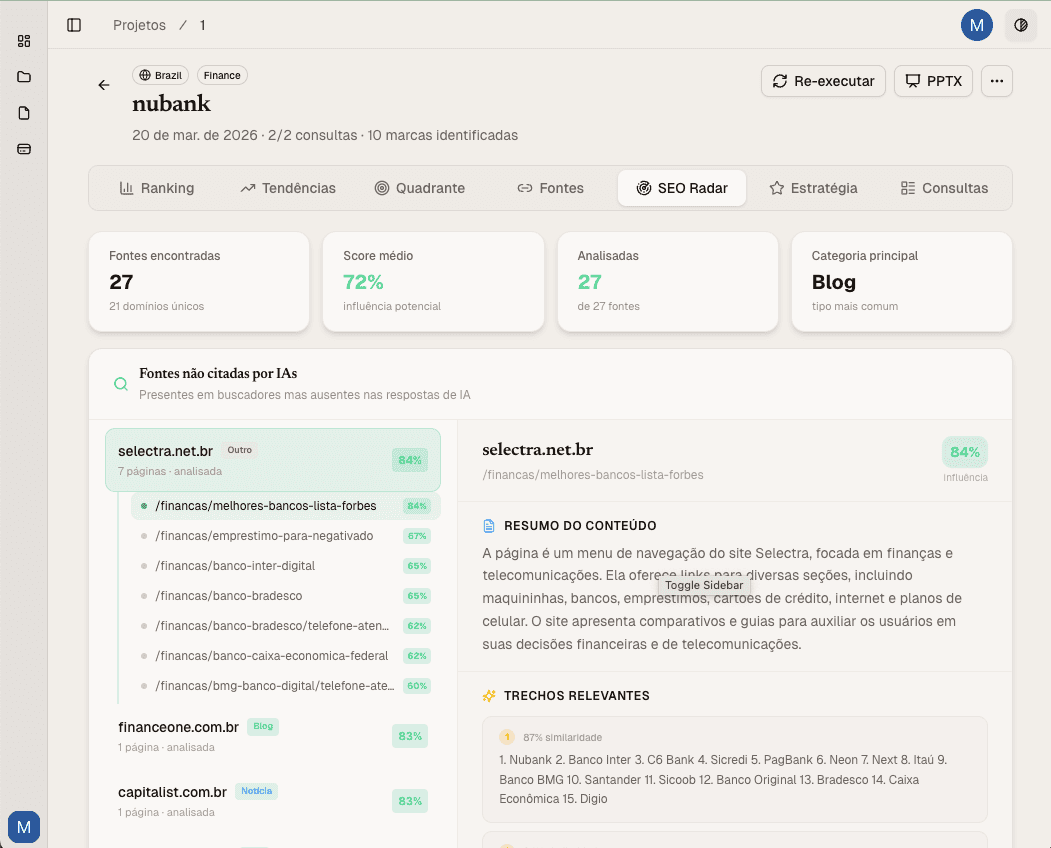Collapse the selectra.net.br source group

[273, 460]
